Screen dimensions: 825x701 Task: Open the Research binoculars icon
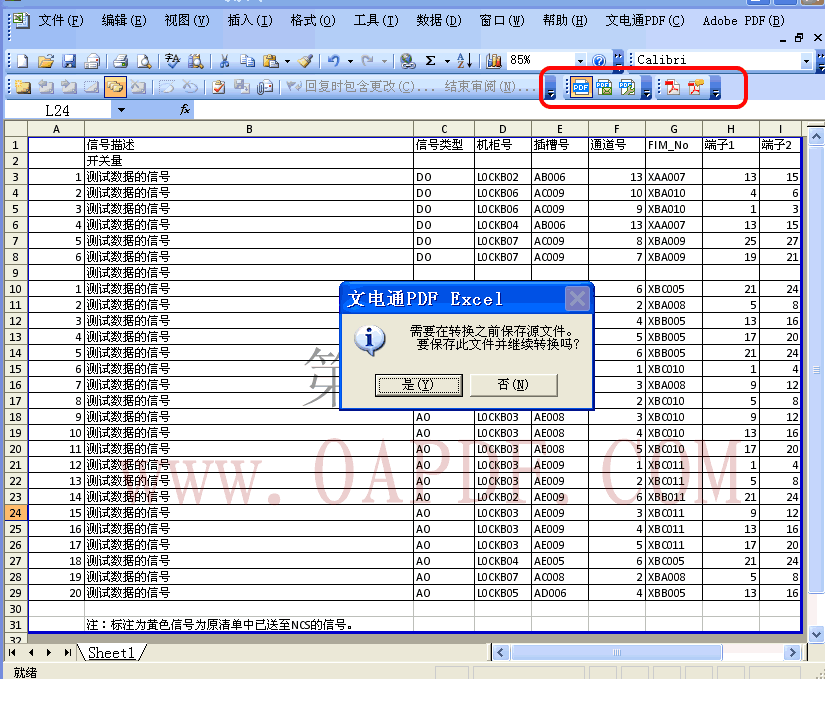tap(196, 61)
